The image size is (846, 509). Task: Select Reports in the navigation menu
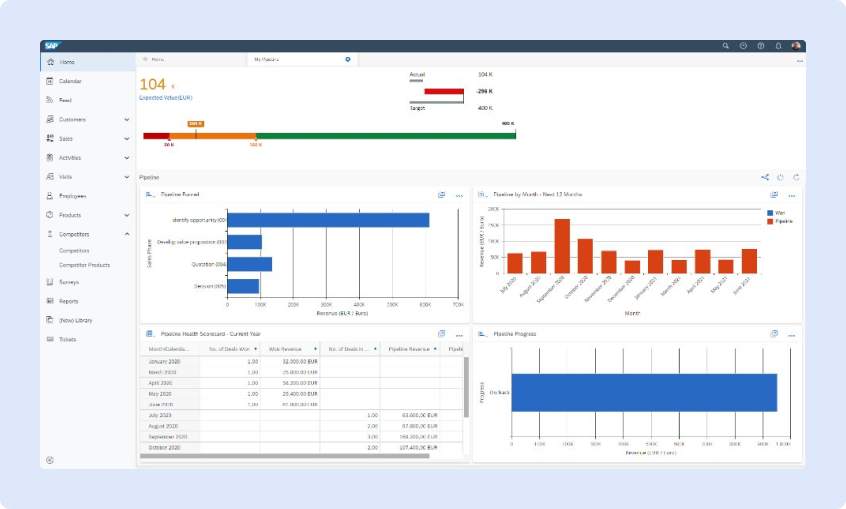click(87, 301)
